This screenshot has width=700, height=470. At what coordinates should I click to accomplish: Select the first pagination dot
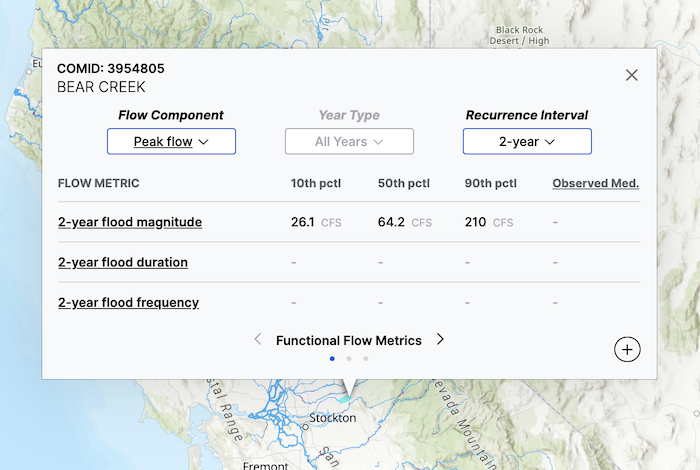332,358
